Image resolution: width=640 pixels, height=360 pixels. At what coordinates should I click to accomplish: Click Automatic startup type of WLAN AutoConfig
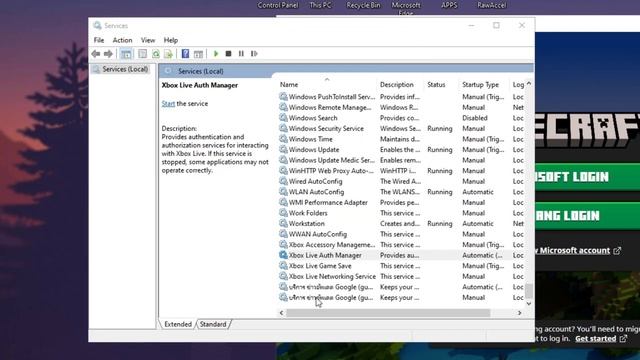coord(478,192)
